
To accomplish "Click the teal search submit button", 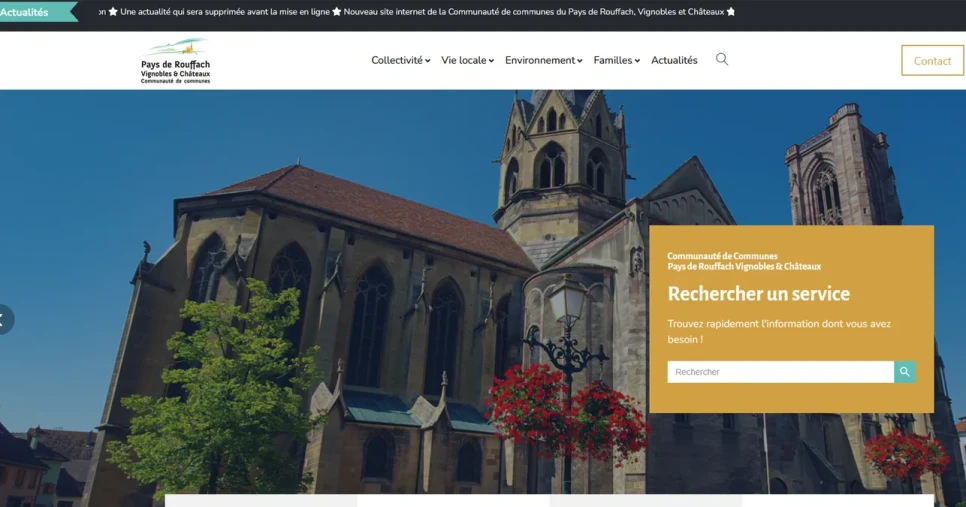I will pyautogui.click(x=904, y=371).
